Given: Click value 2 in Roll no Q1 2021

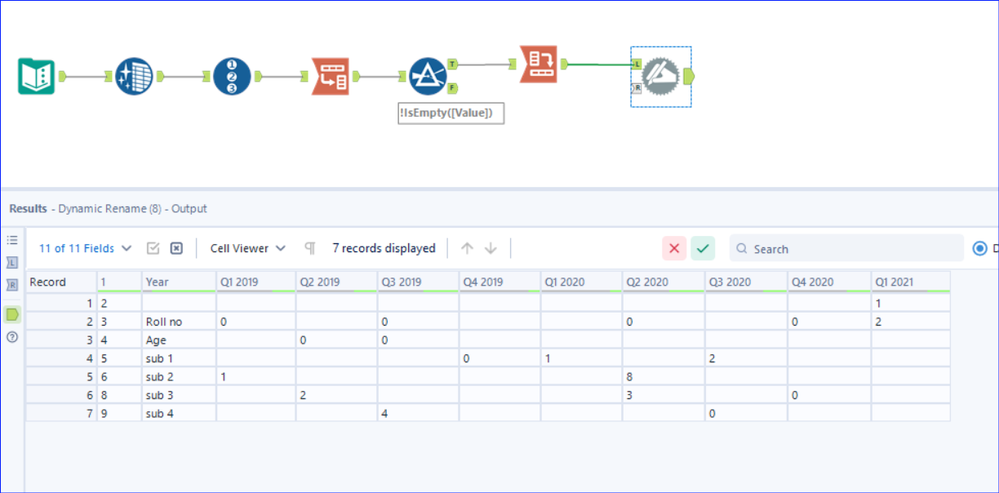Looking at the screenshot, I should coord(910,322).
